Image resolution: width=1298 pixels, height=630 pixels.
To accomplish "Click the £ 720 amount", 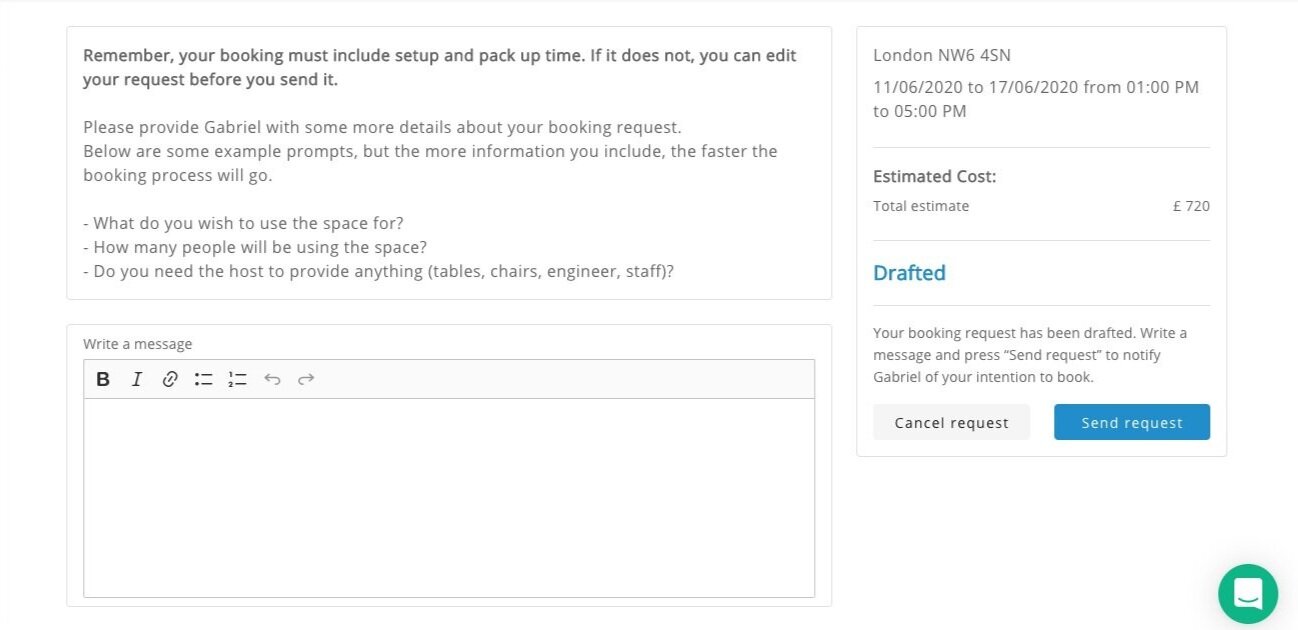I will (1191, 206).
